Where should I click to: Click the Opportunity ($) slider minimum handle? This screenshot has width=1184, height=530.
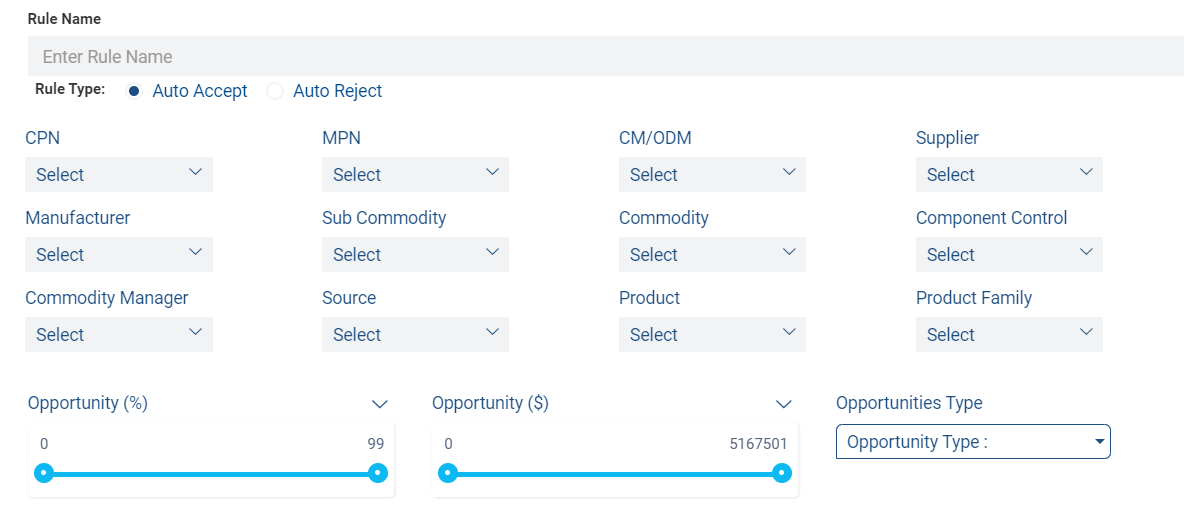click(x=448, y=473)
